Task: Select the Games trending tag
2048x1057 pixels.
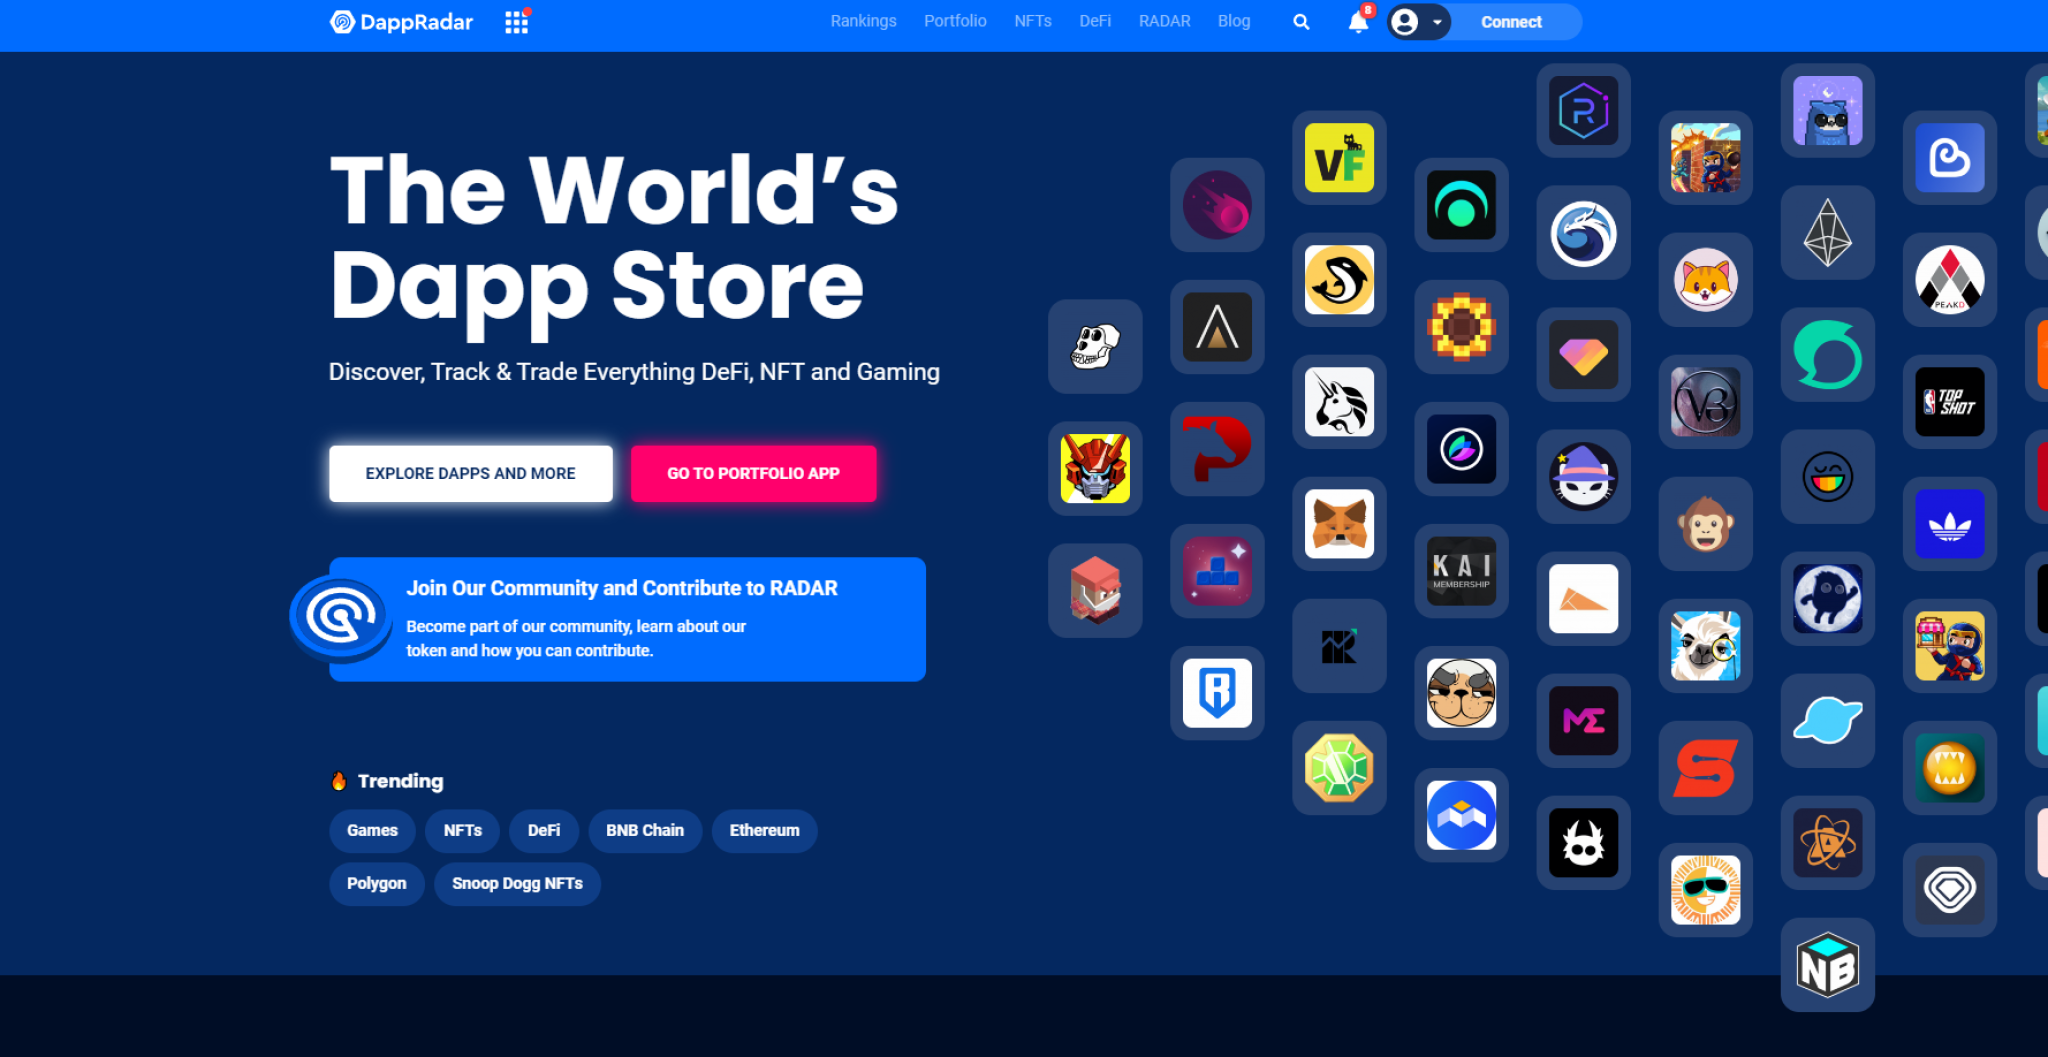Action: click(372, 830)
